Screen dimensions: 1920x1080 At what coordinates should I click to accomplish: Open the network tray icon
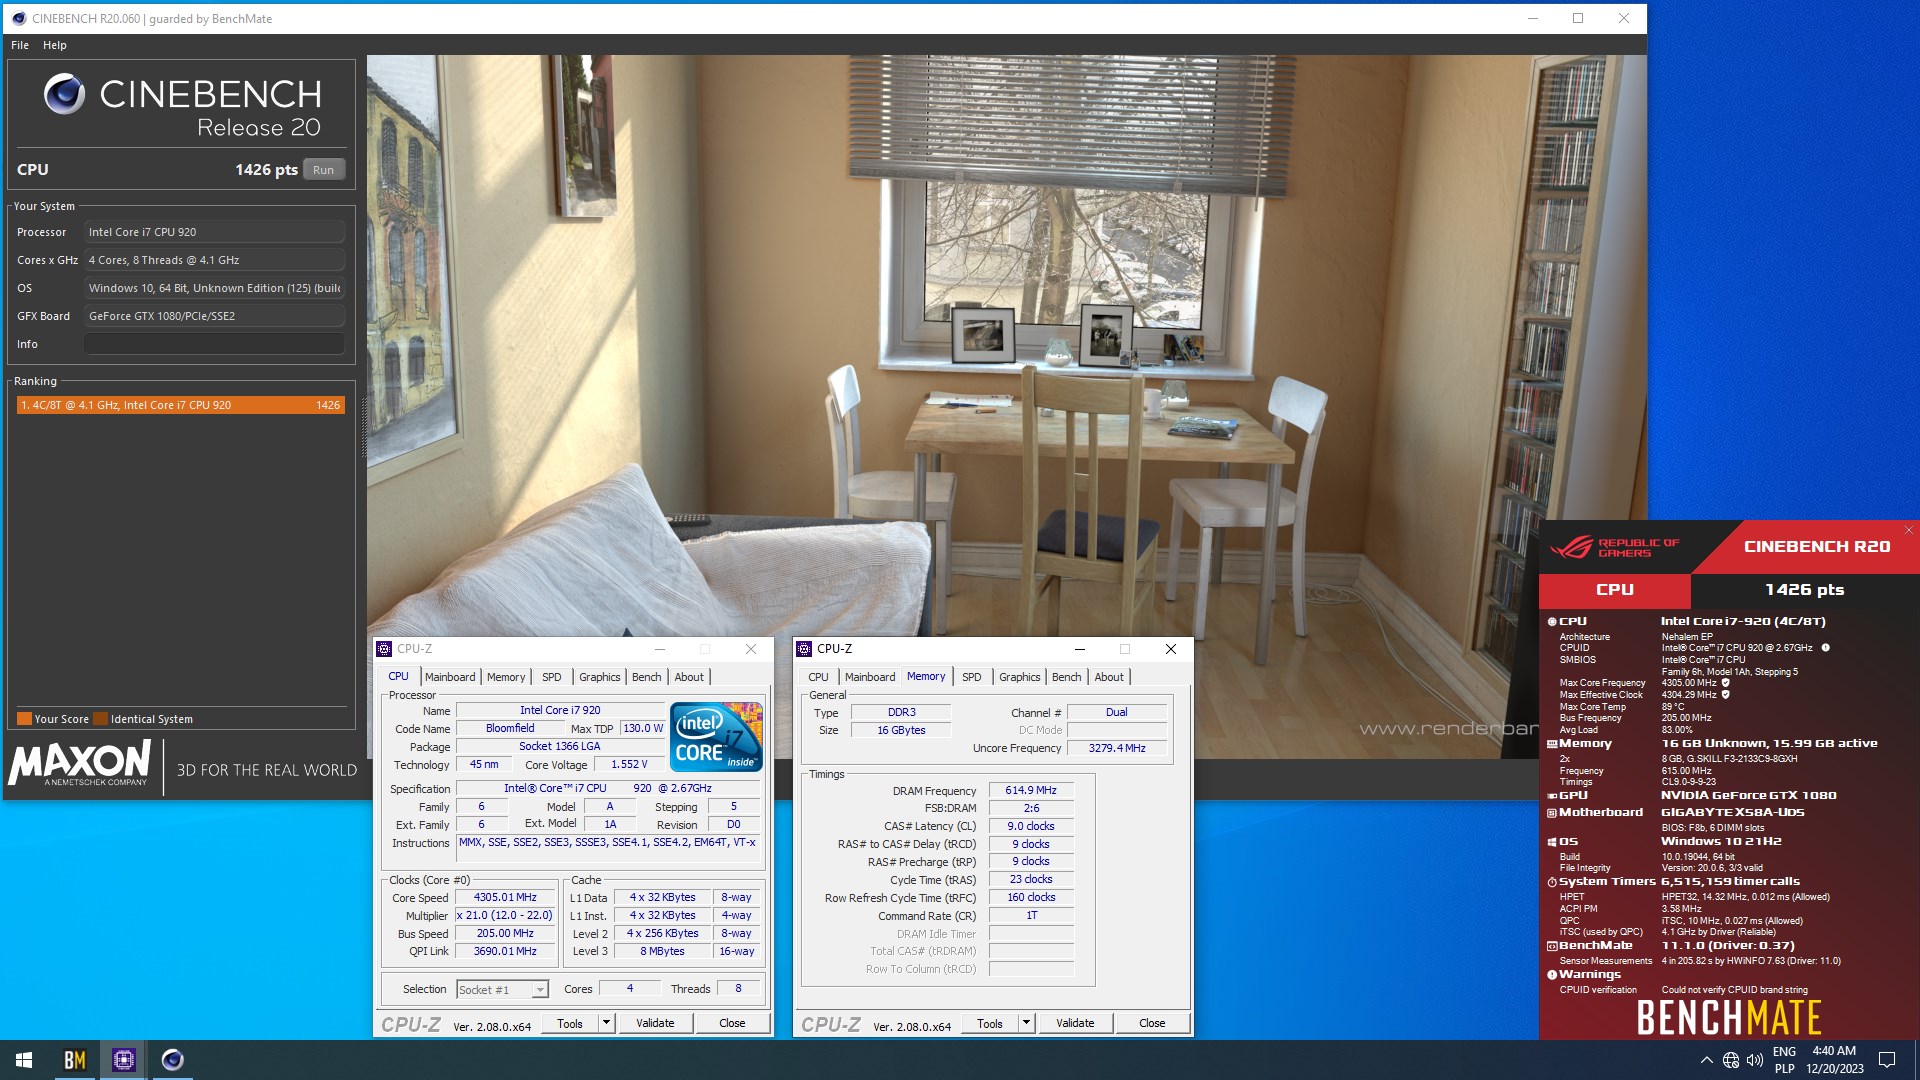[1731, 1060]
